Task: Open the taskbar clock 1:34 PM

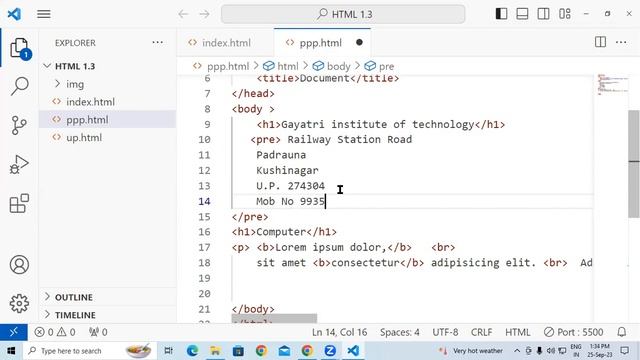Action: 600,351
